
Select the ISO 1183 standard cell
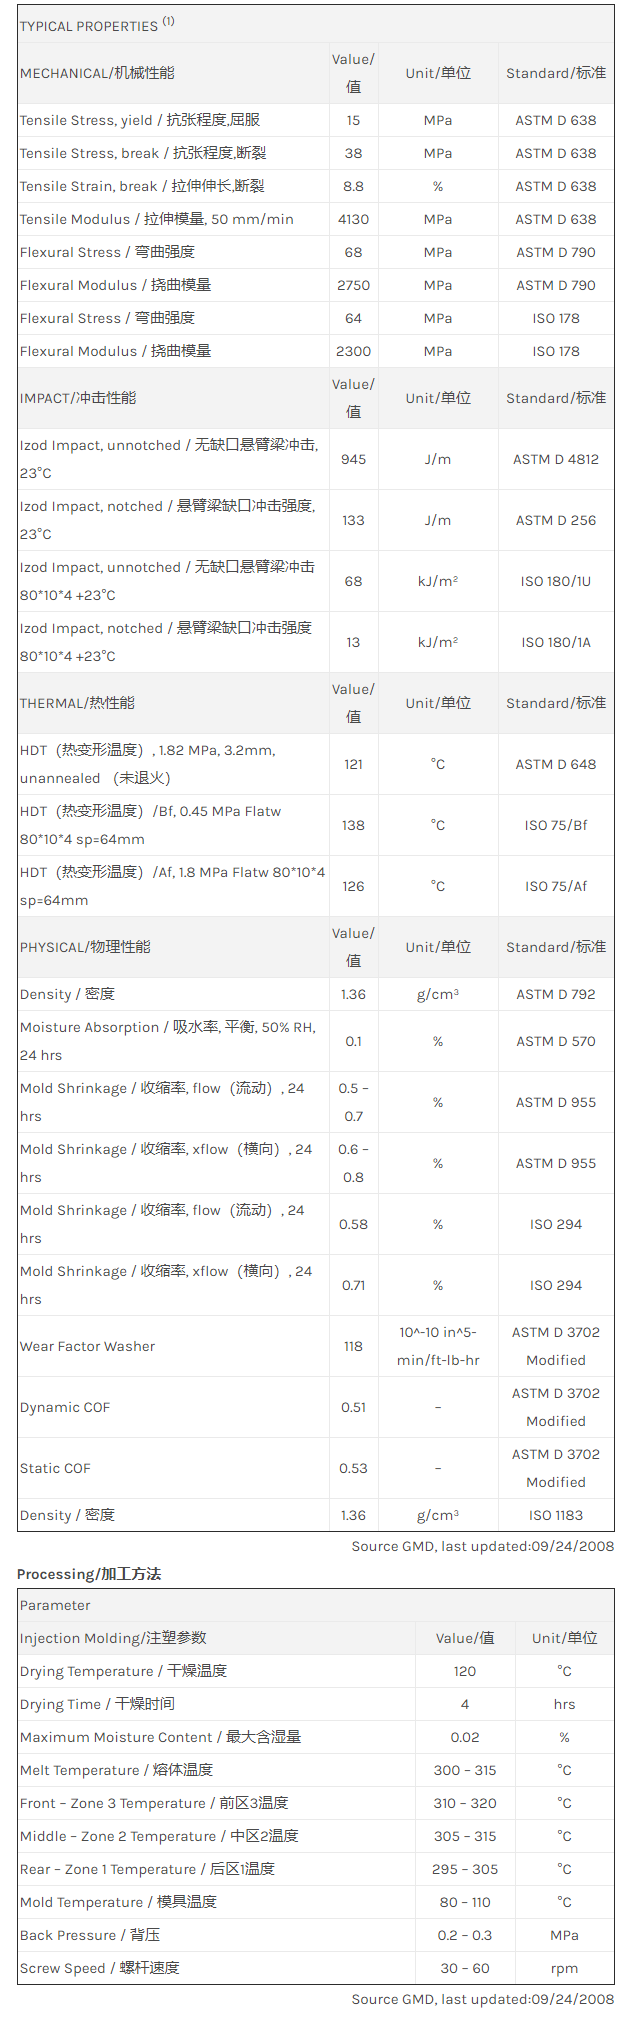pos(556,1515)
